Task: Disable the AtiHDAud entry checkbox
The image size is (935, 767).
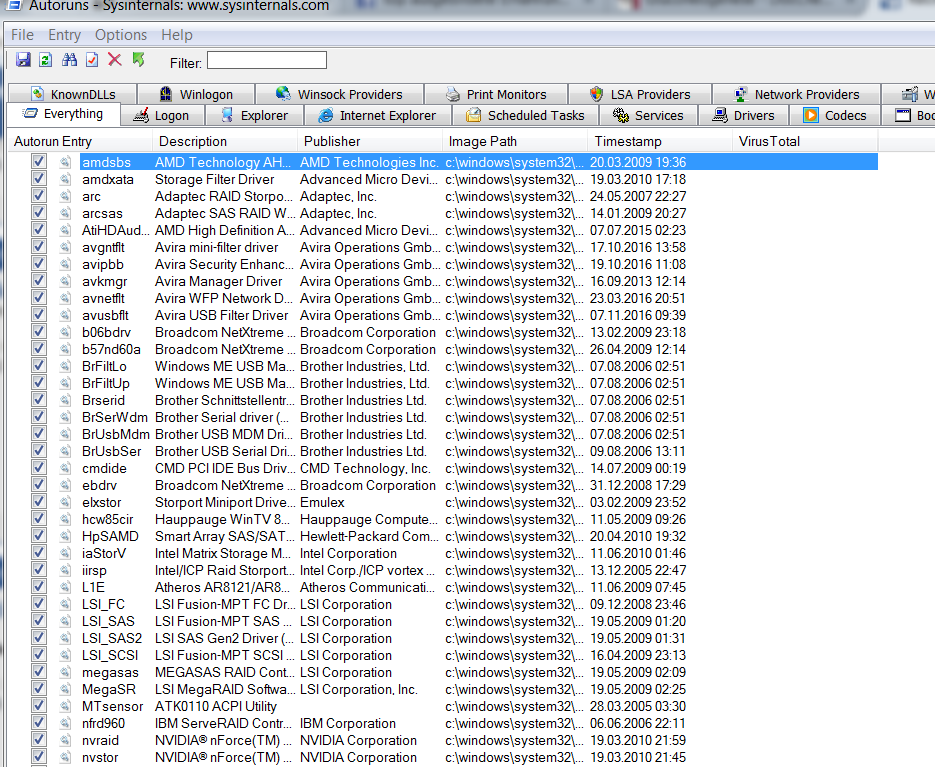Action: coord(39,229)
